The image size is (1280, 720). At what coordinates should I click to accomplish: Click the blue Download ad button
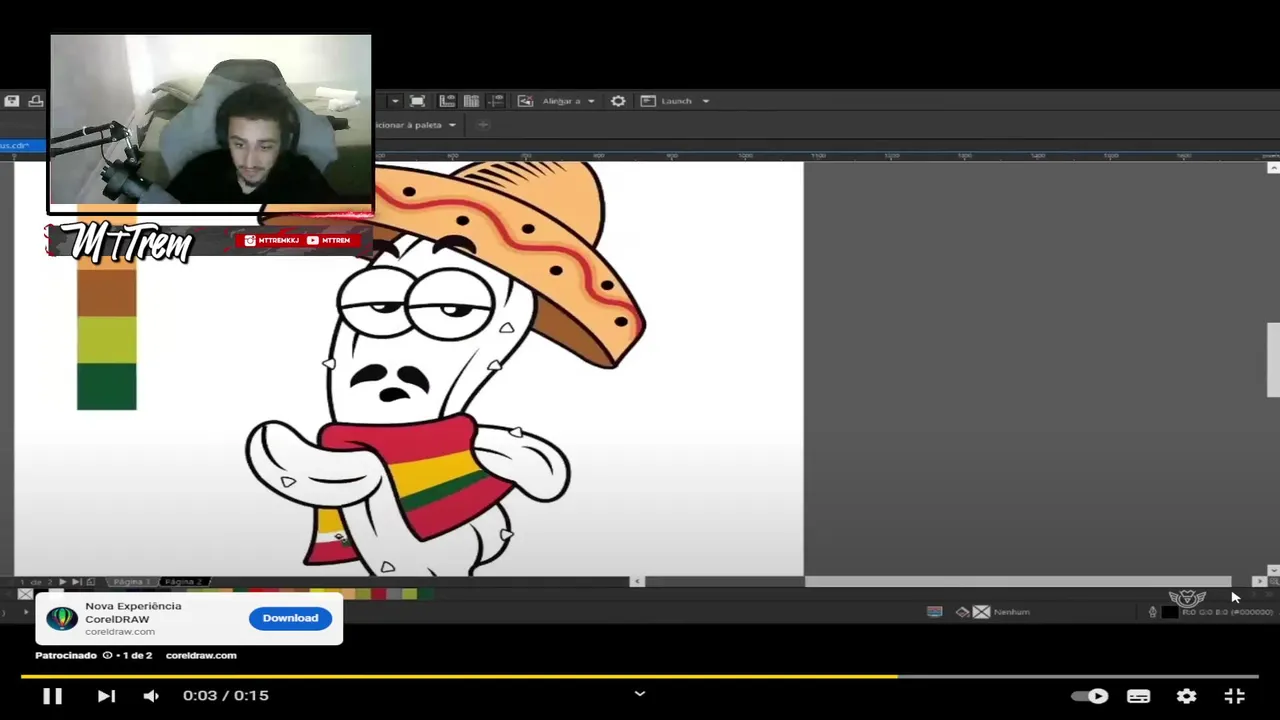[x=290, y=618]
